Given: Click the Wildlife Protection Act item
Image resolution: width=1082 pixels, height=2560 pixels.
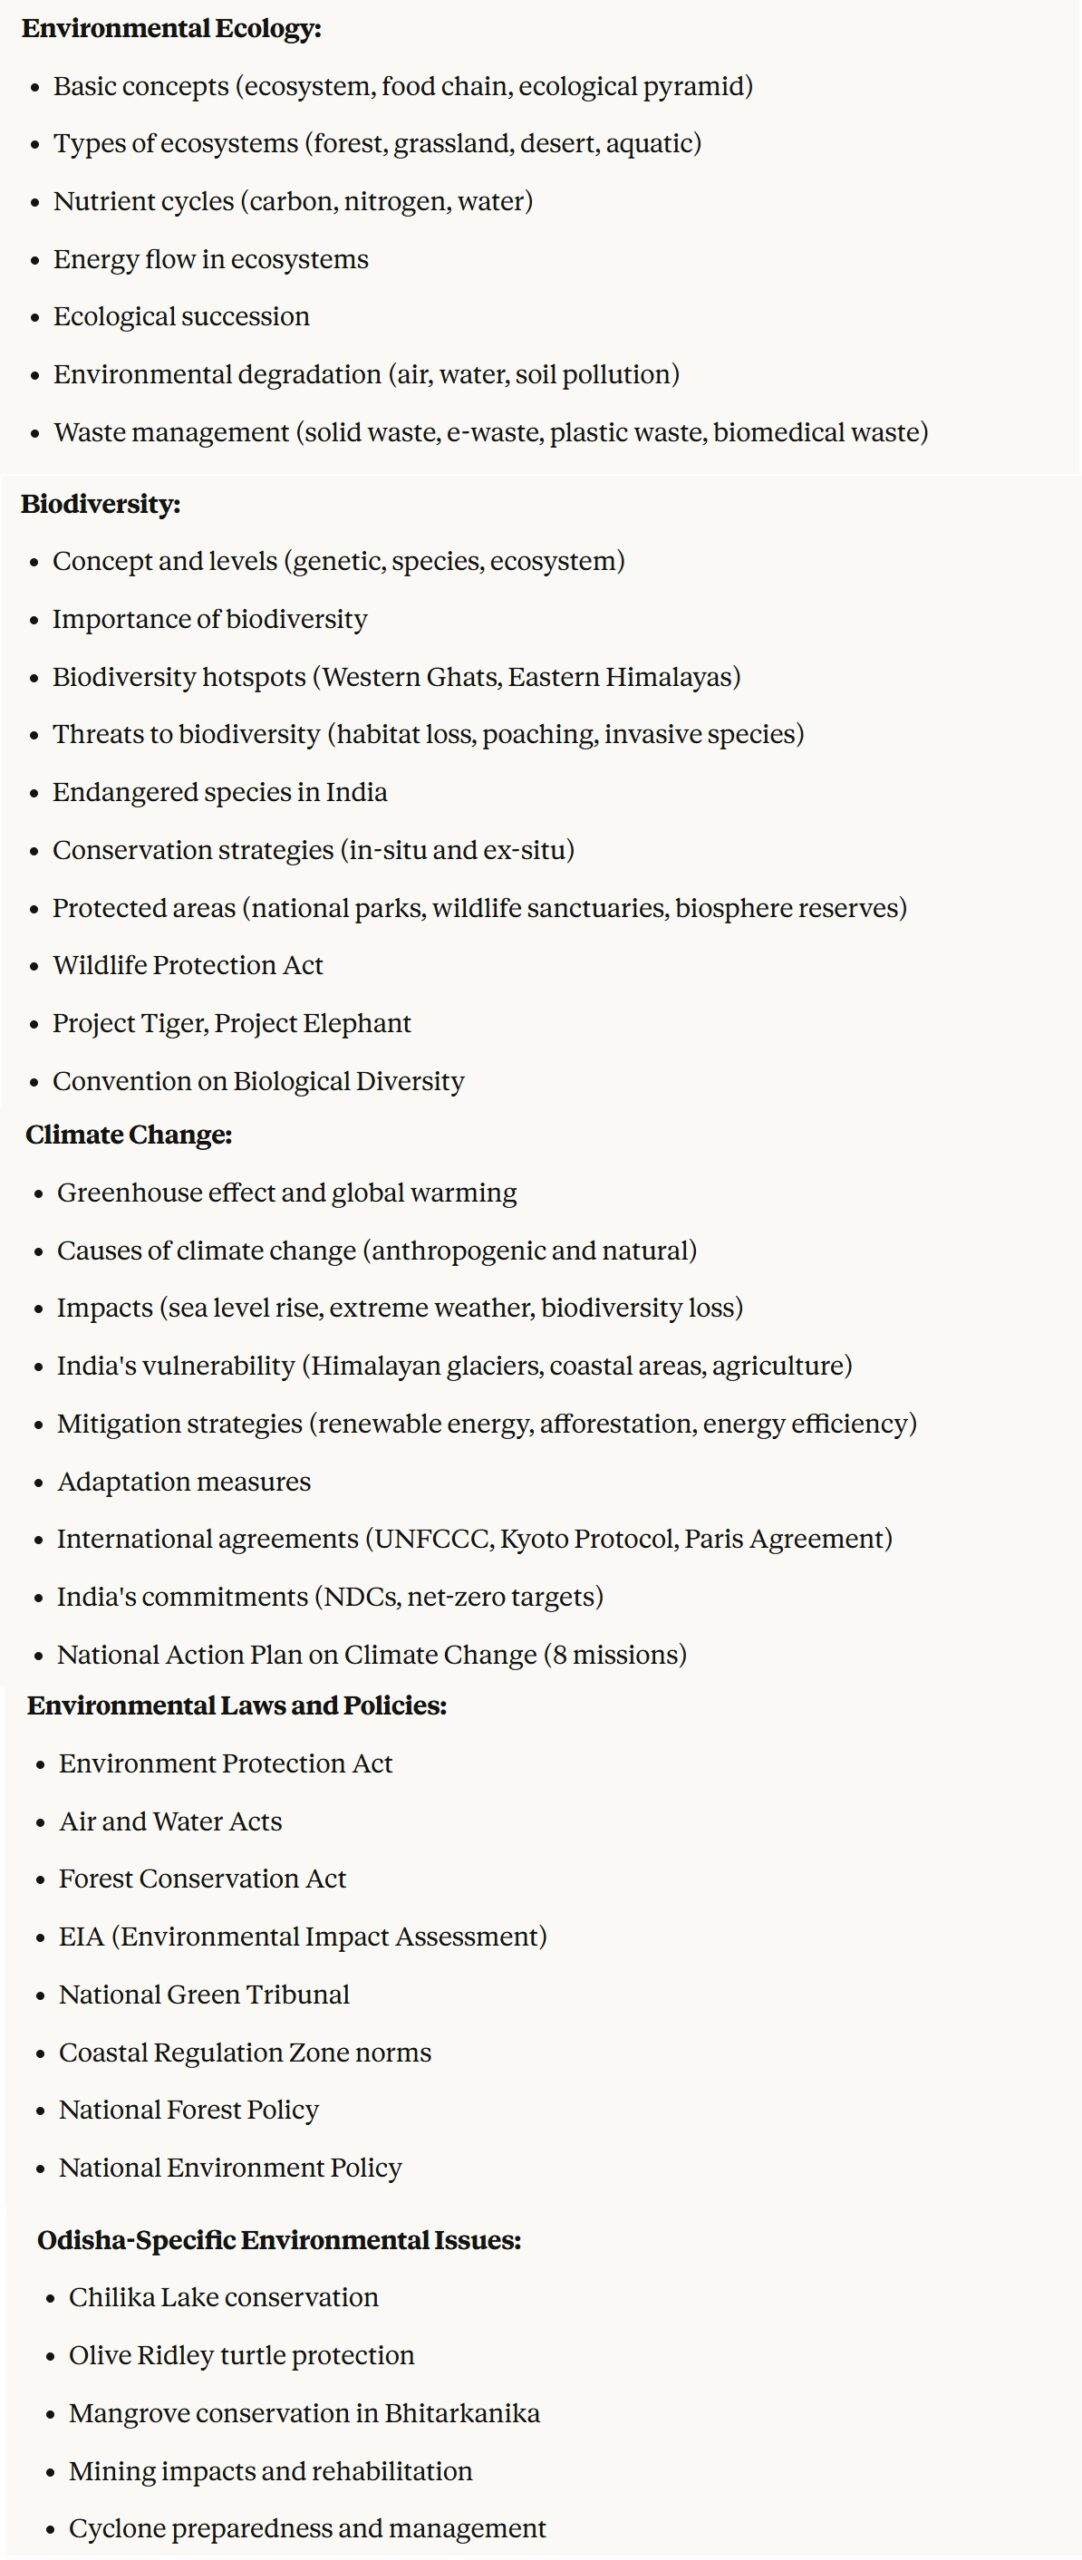Looking at the screenshot, I should click(x=187, y=966).
